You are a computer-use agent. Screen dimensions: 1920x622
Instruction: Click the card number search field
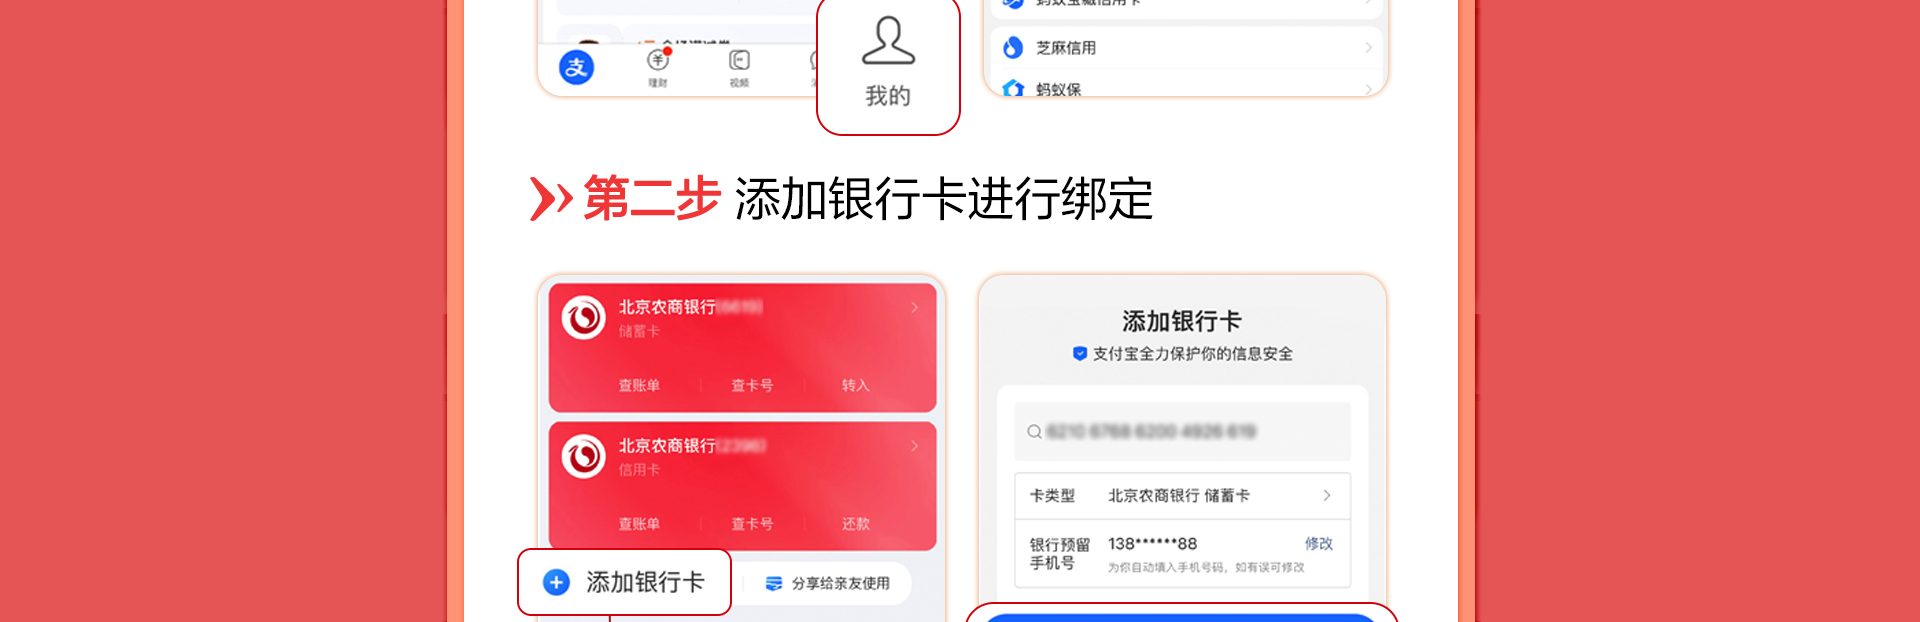click(1182, 431)
